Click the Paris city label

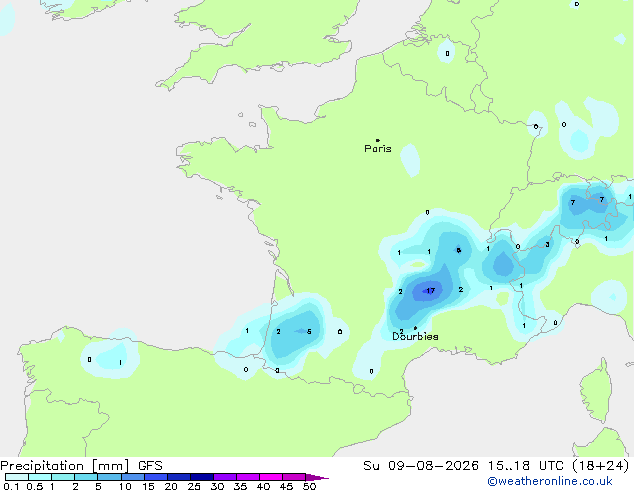click(x=378, y=149)
